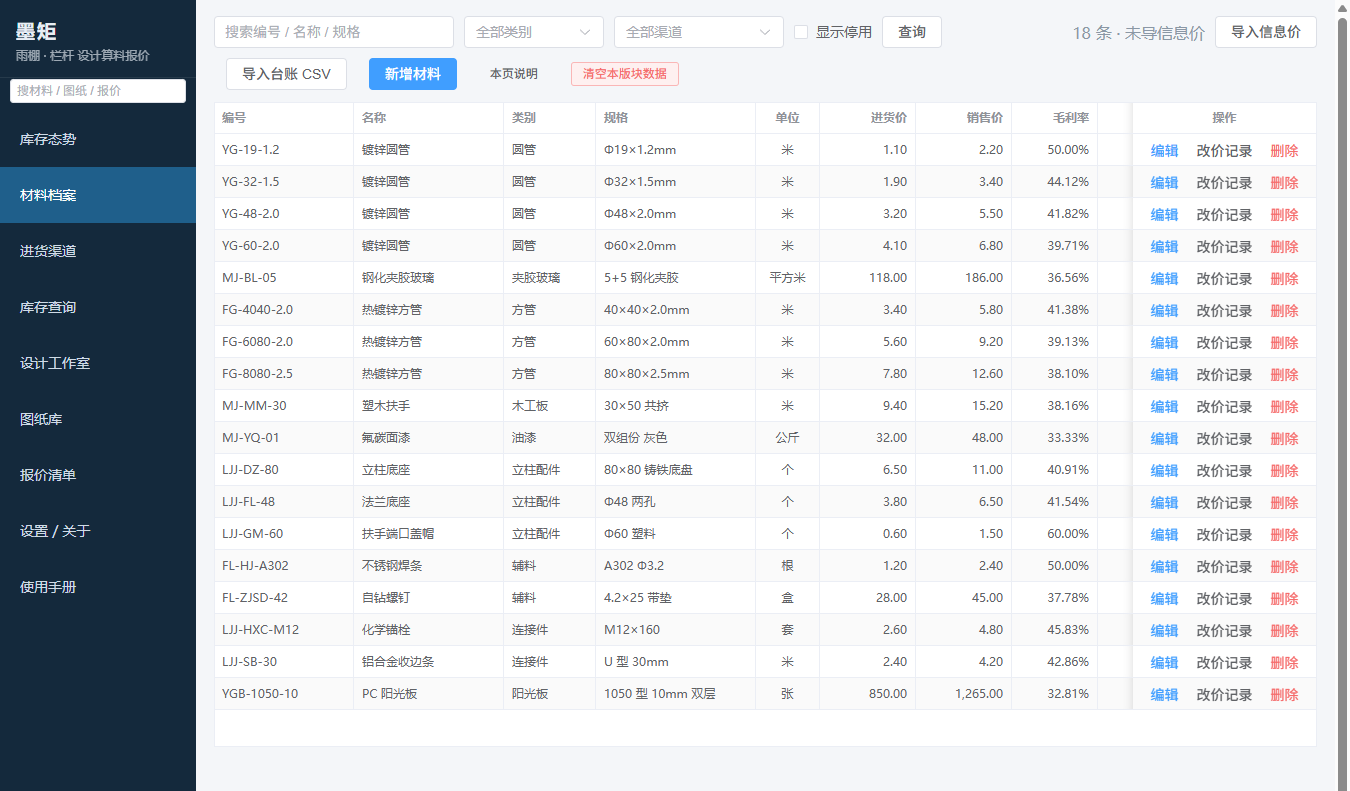The image size is (1350, 791).
Task: Edit the MJ-YQ-01 氟碳面漆 row
Action: click(1164, 439)
